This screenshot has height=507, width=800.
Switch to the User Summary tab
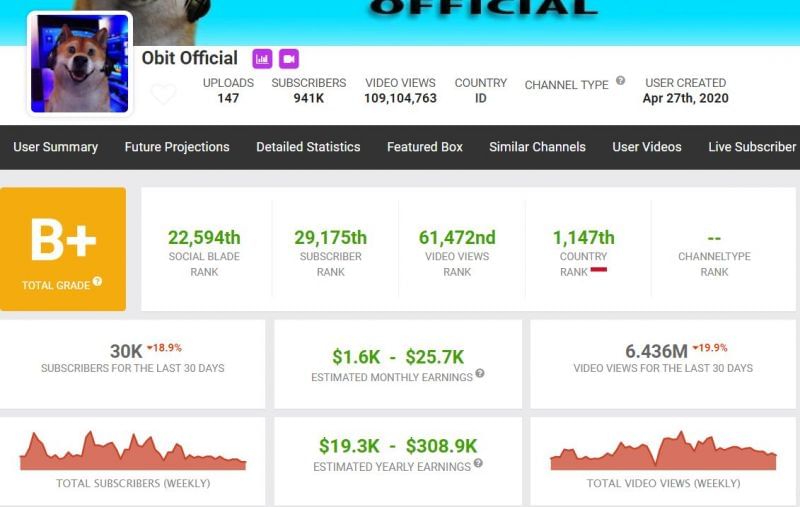(x=55, y=147)
